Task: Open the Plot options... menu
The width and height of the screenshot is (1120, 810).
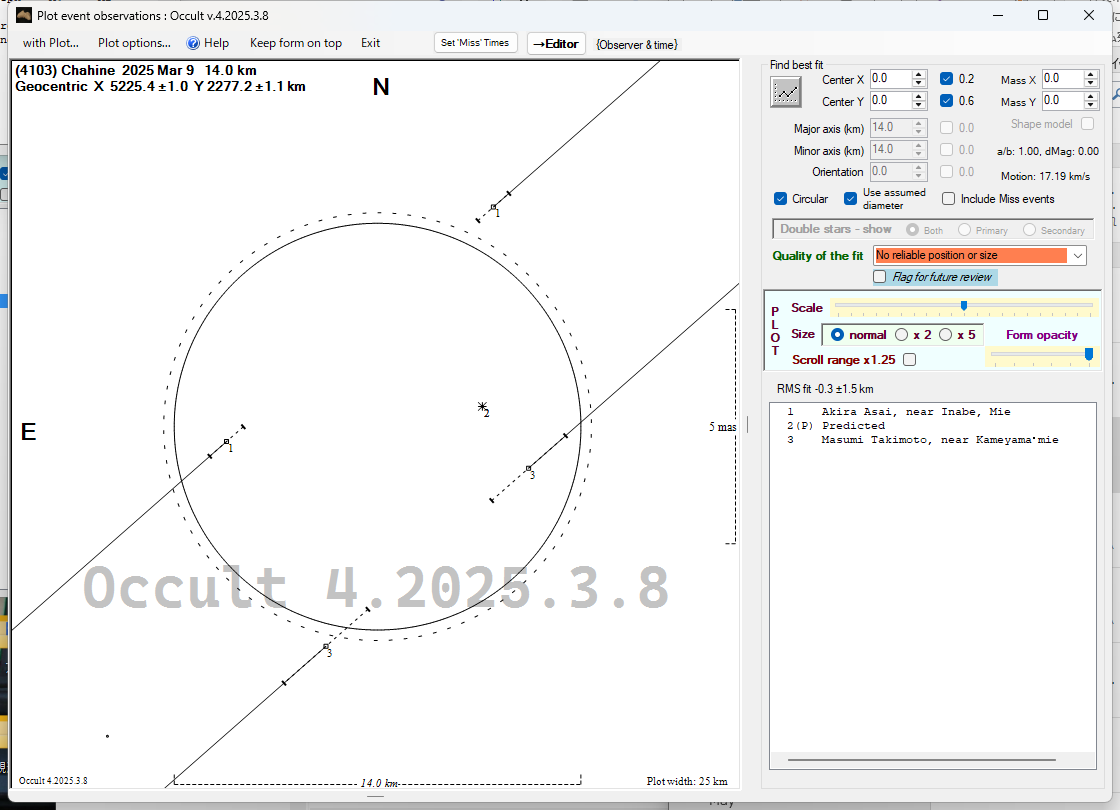Action: (x=134, y=43)
